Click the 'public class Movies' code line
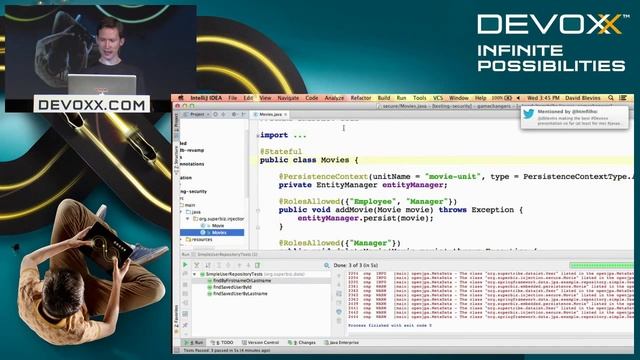The height and width of the screenshot is (360, 640). 309,160
